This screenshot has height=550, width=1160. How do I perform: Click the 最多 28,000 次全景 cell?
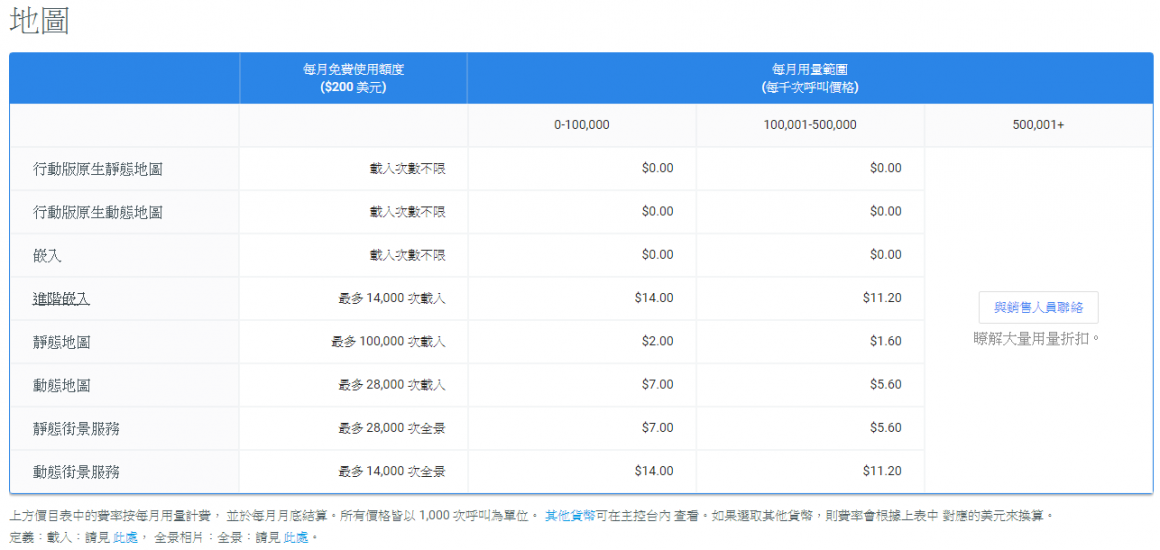(x=392, y=428)
